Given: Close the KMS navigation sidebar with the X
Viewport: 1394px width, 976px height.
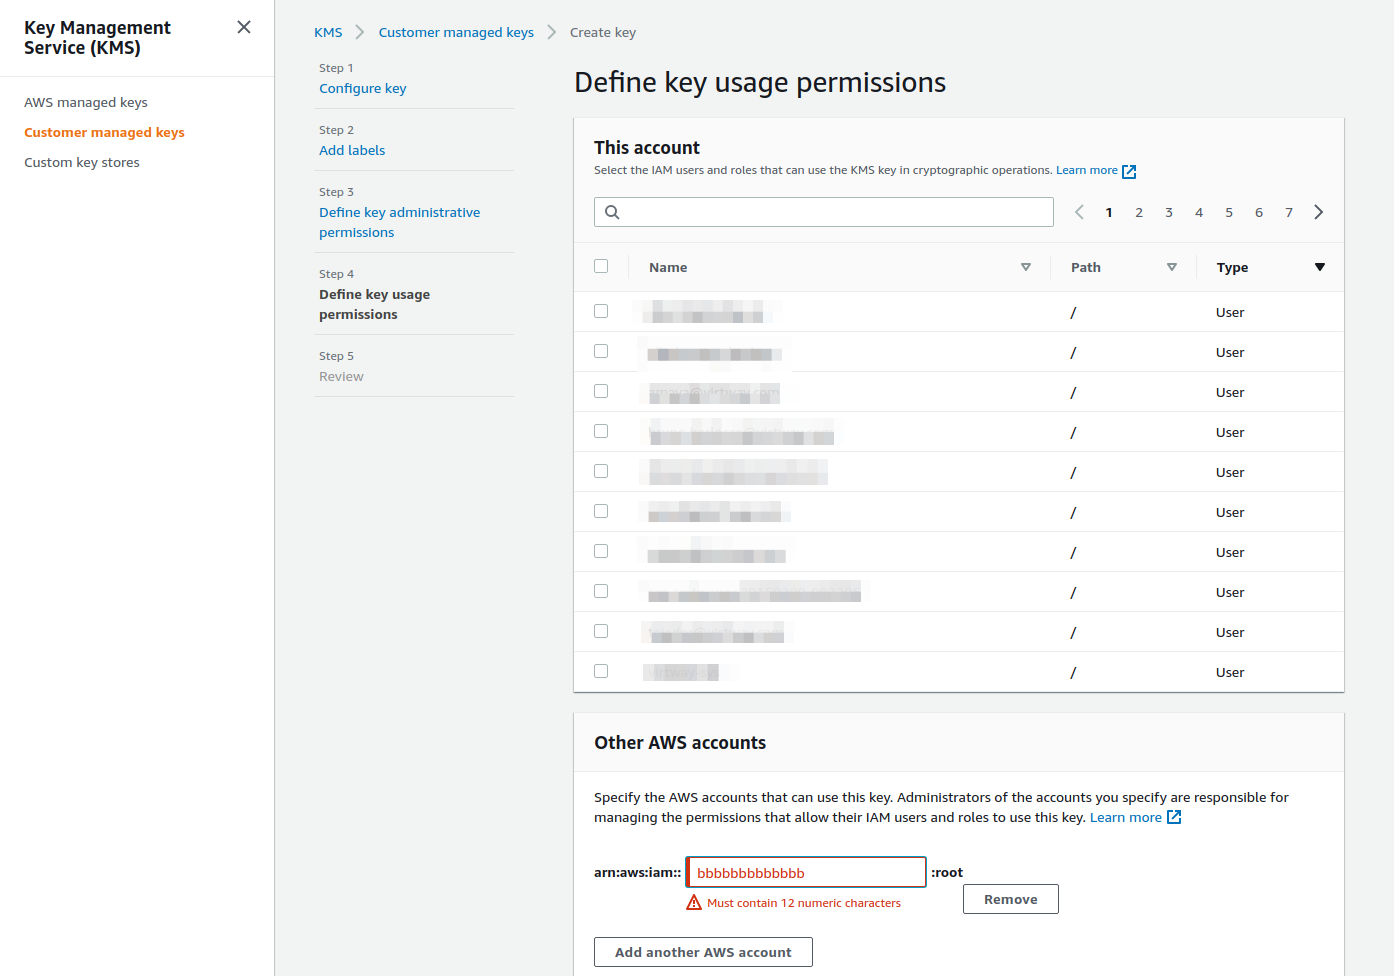Looking at the screenshot, I should (243, 27).
